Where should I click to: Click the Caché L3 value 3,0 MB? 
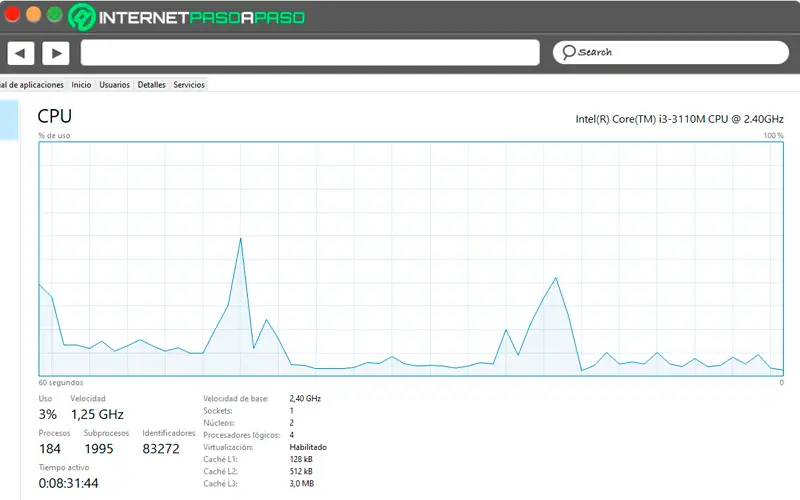302,484
